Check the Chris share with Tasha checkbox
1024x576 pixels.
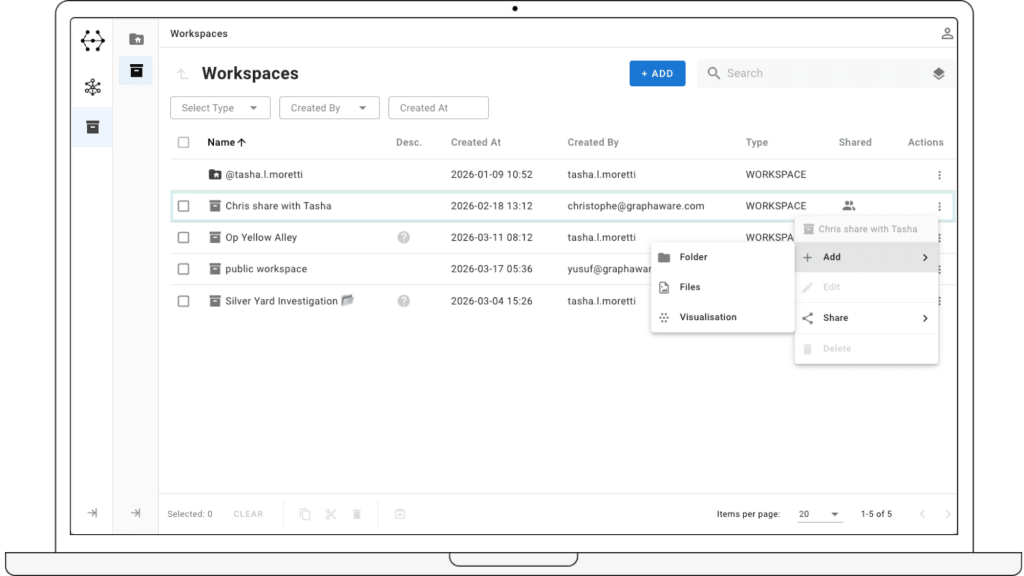184,206
